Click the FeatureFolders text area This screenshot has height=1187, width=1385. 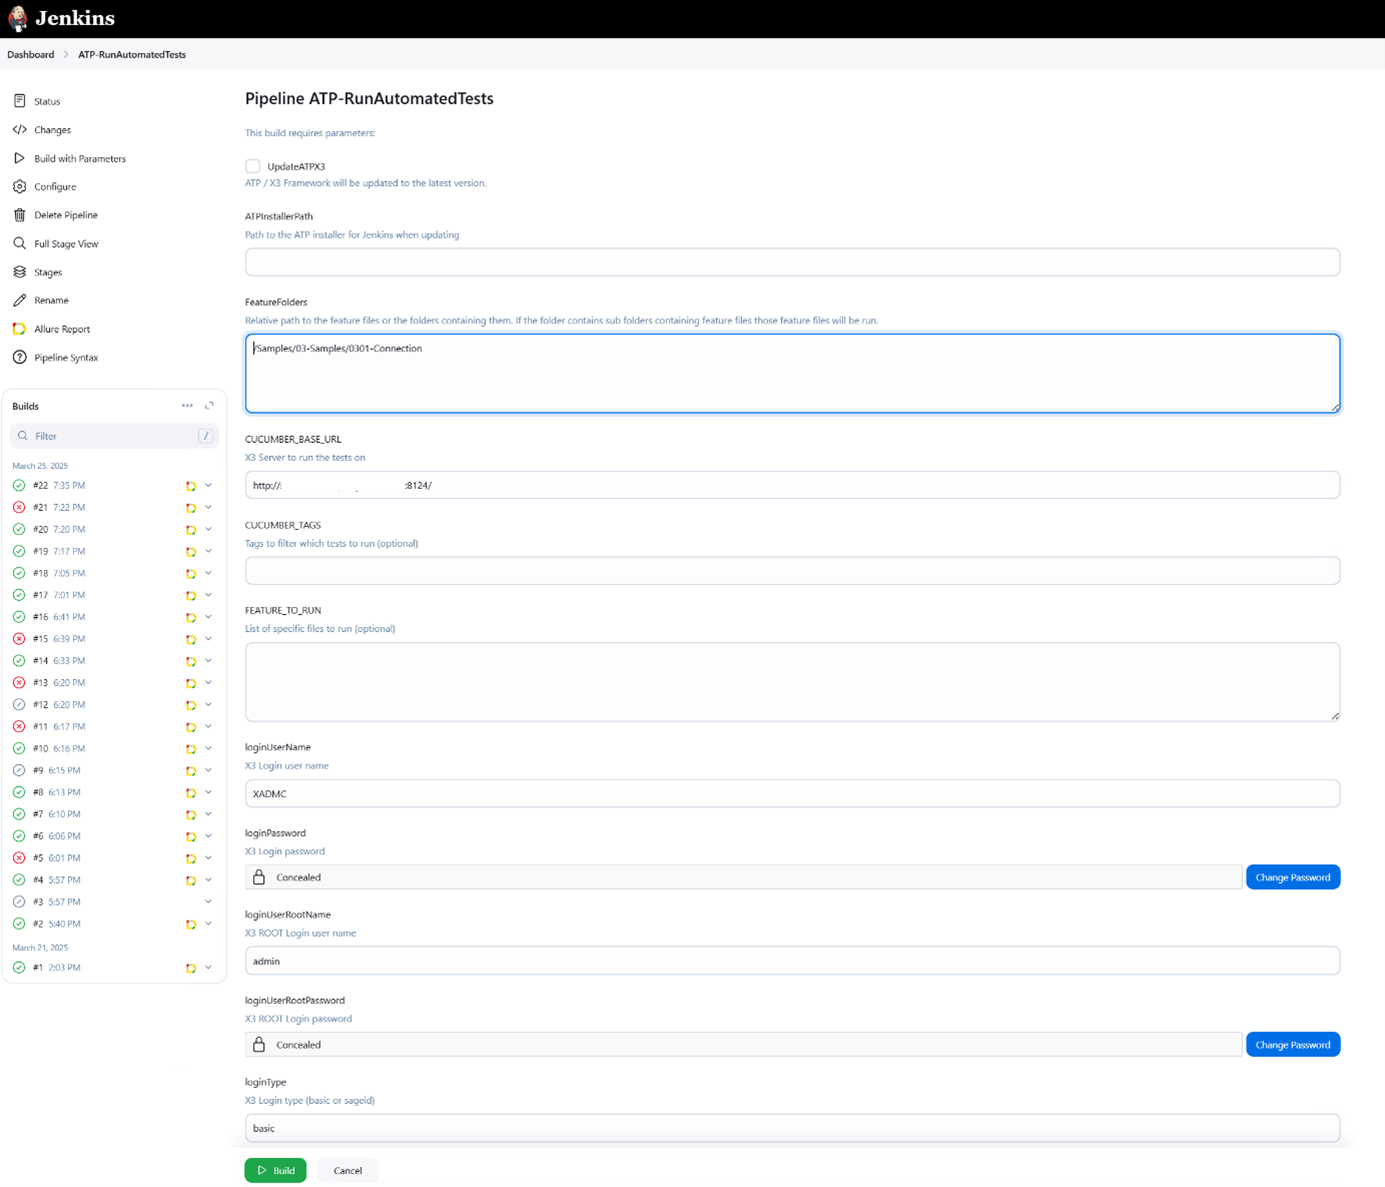coord(792,373)
